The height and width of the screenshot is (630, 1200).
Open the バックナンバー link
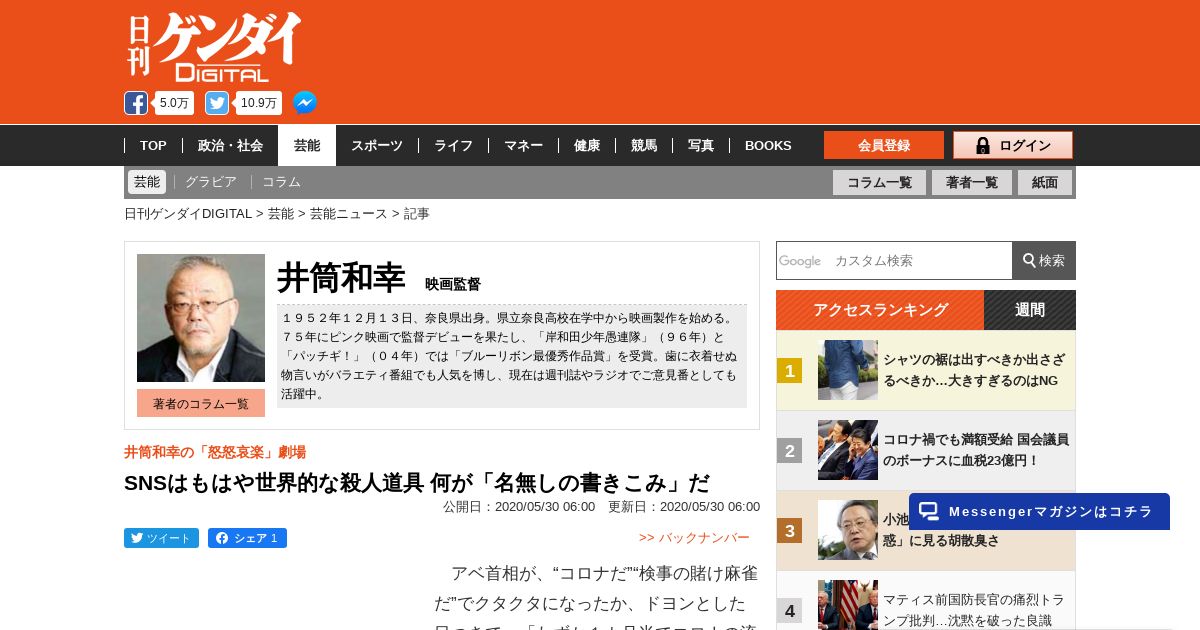tap(694, 538)
